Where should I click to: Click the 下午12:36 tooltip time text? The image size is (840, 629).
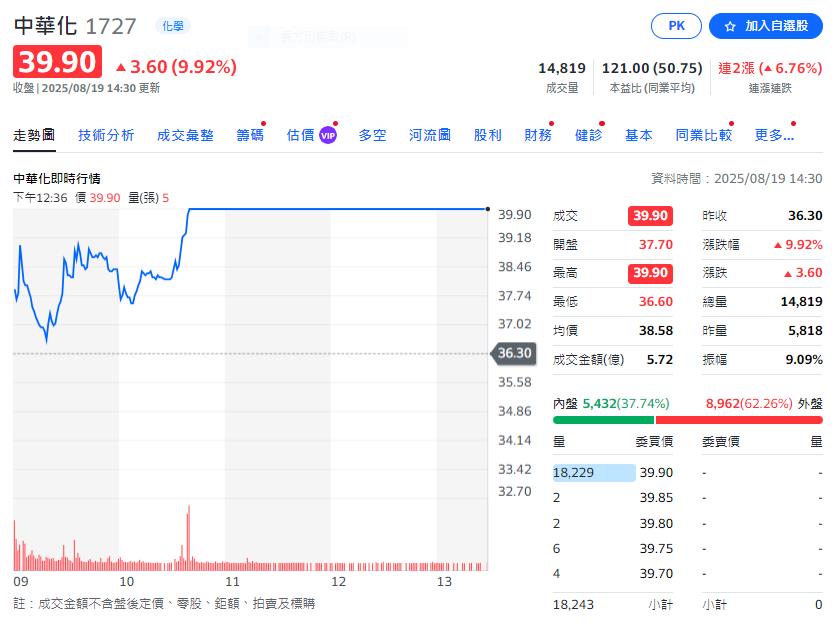coord(40,198)
